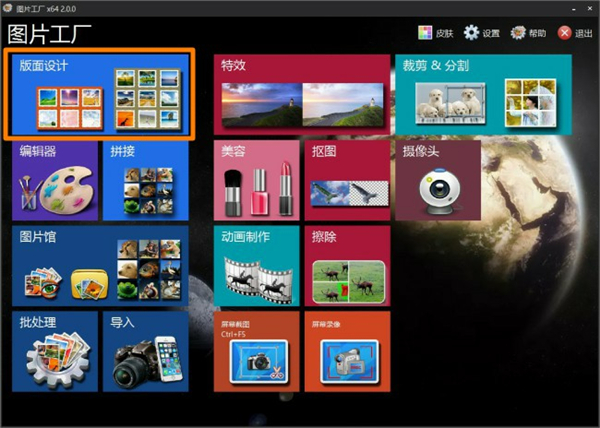Open 设置 settings
This screenshot has height=428, width=600.
(481, 33)
